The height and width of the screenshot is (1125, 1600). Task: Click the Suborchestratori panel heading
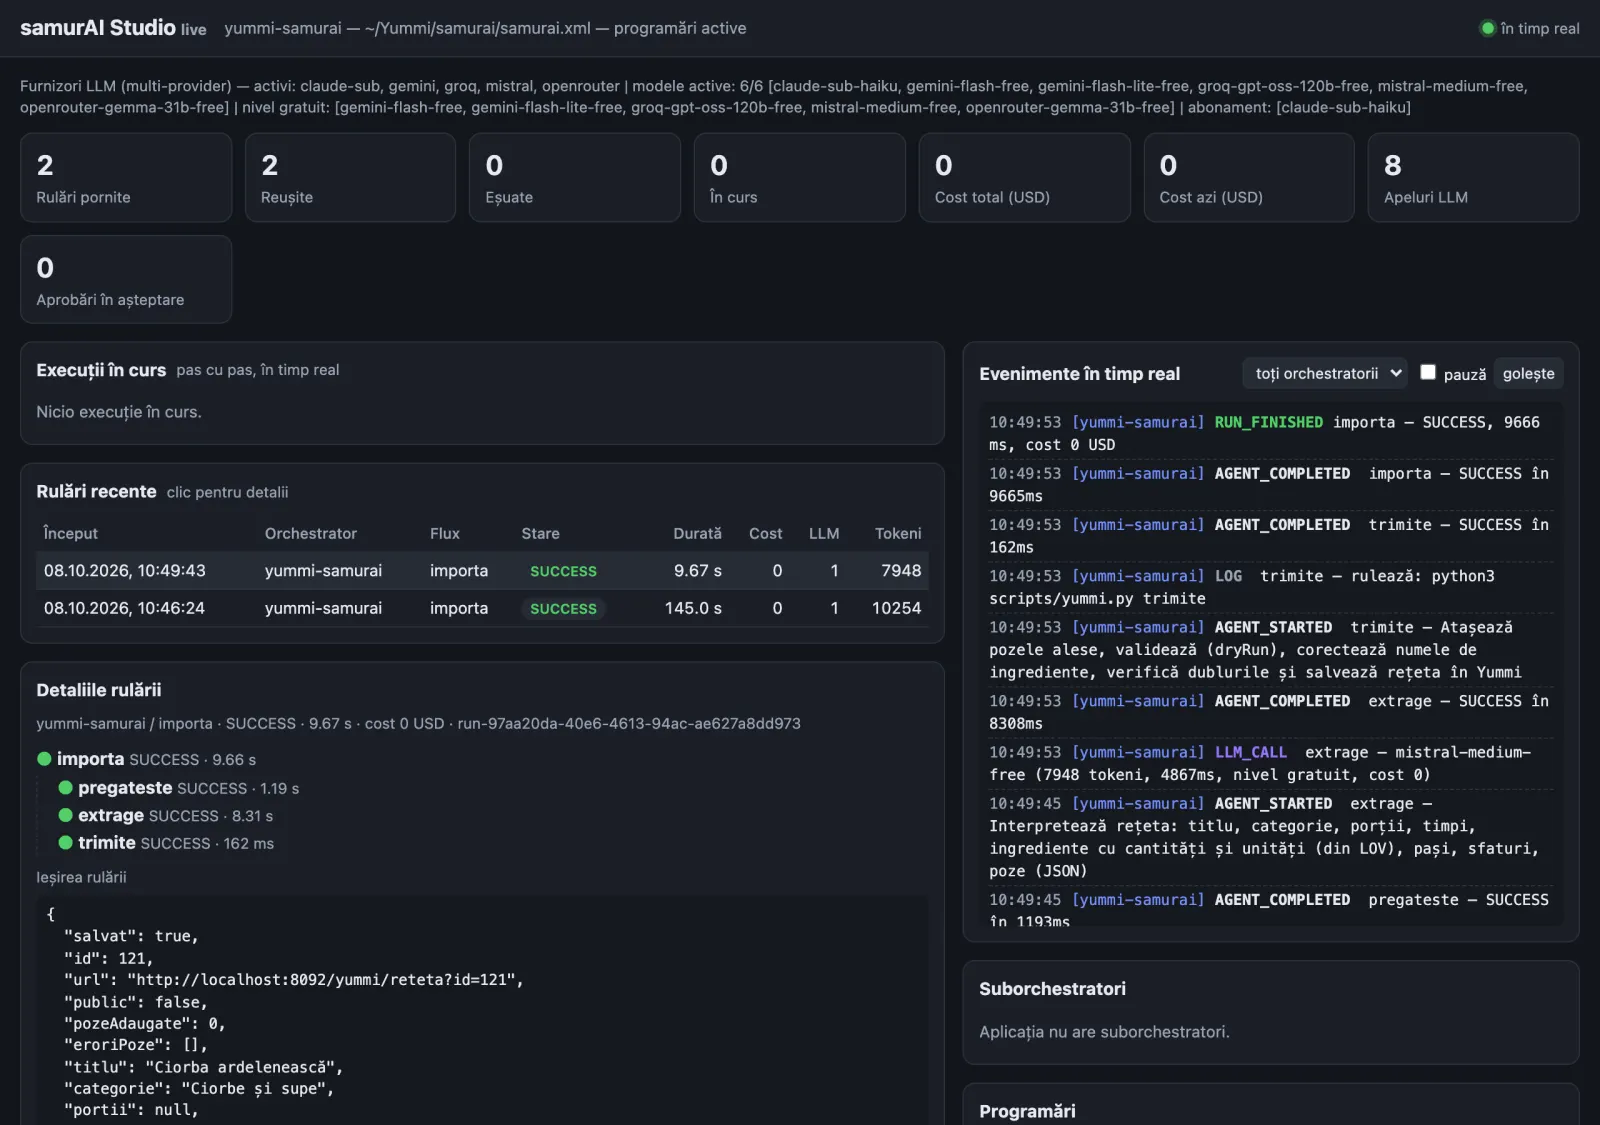[1052, 989]
